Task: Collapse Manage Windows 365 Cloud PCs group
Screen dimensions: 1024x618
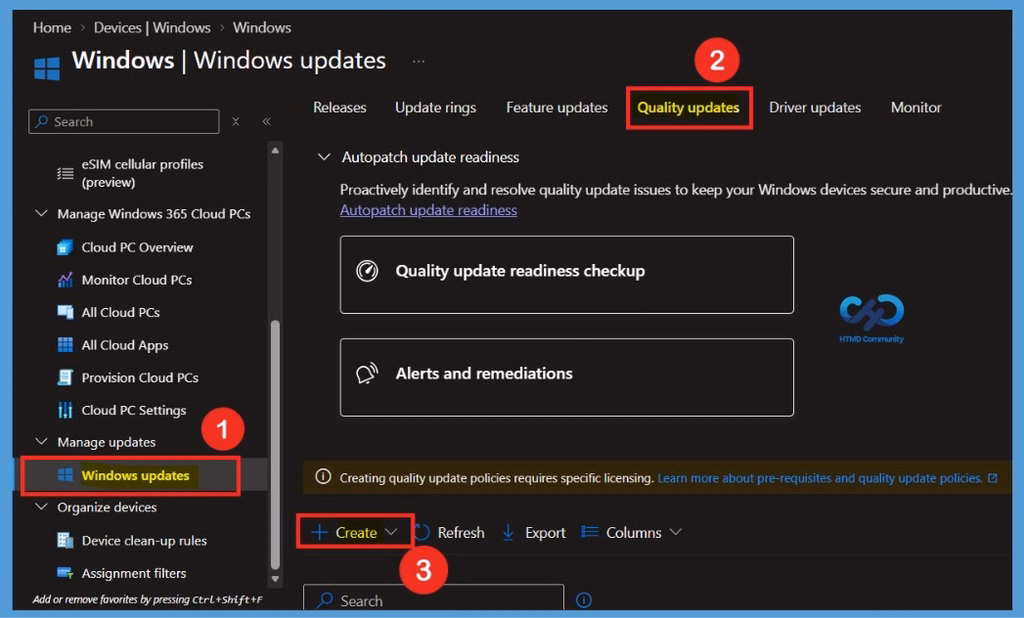Action: click(x=41, y=214)
